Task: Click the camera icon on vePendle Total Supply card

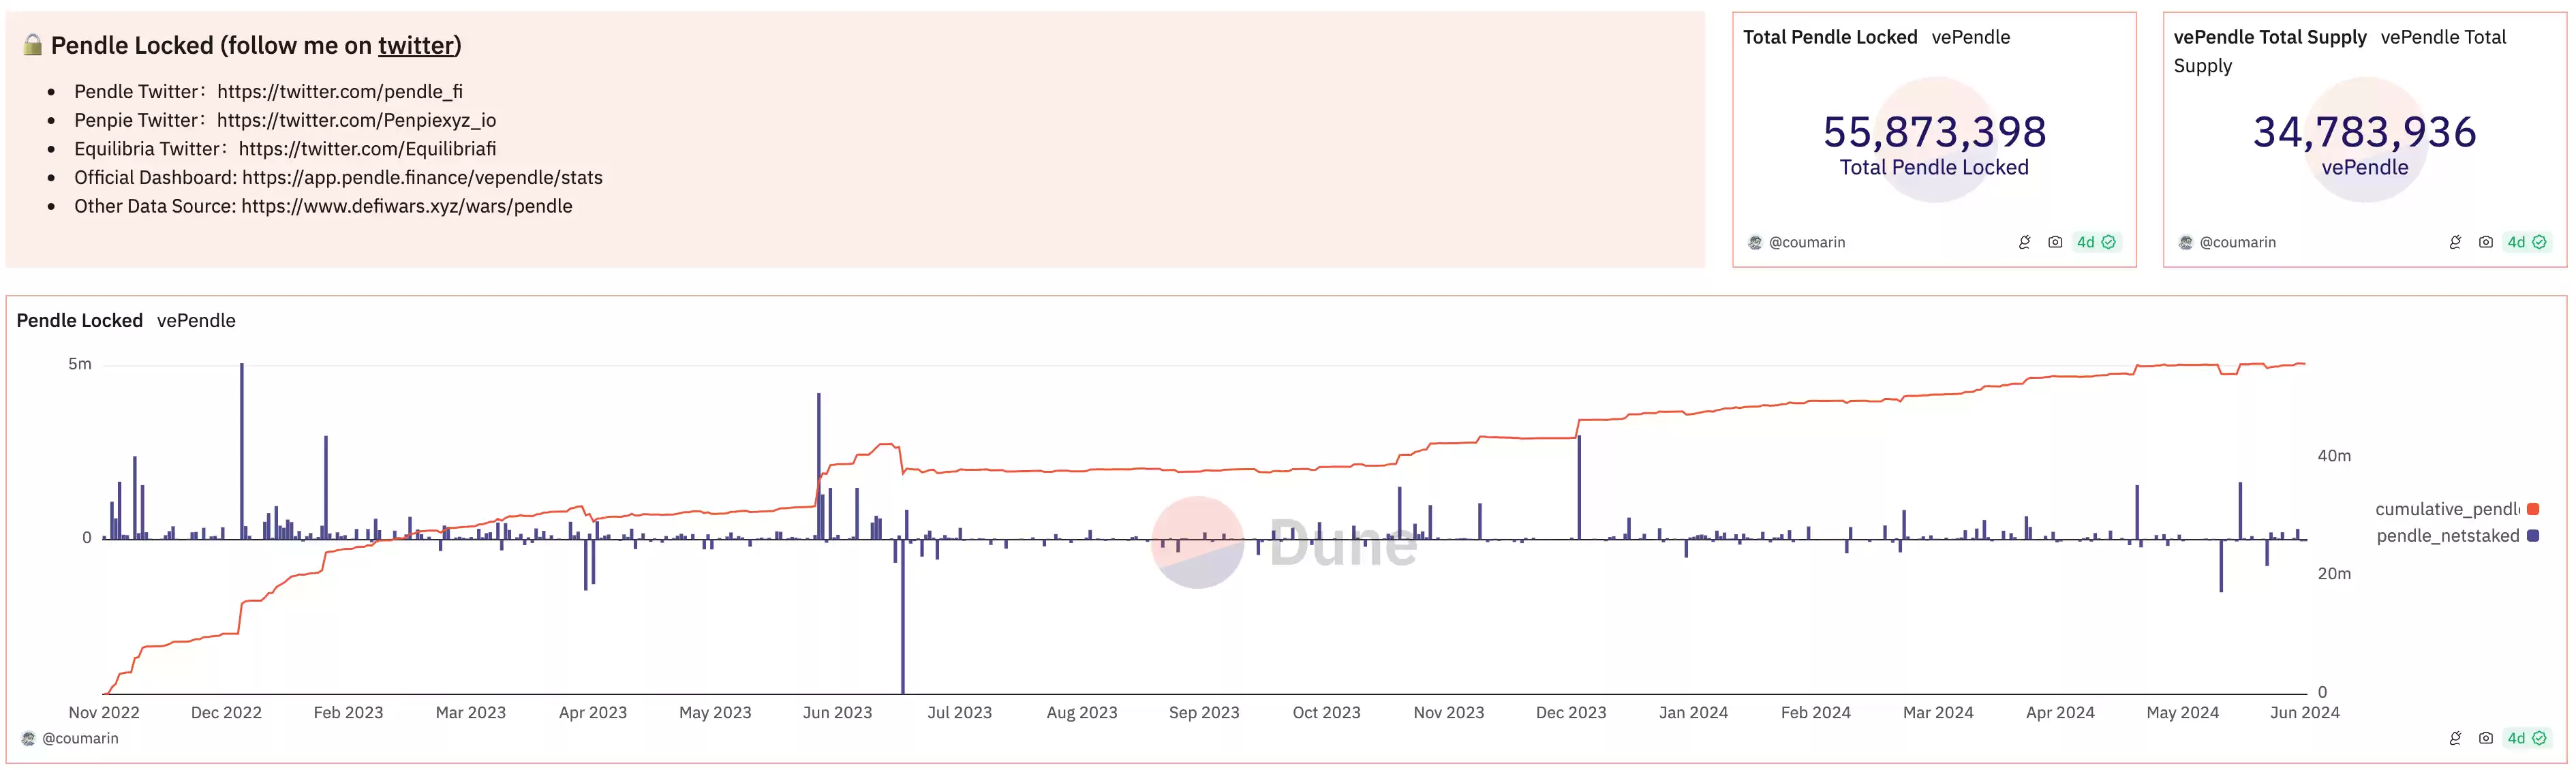Action: point(2486,242)
